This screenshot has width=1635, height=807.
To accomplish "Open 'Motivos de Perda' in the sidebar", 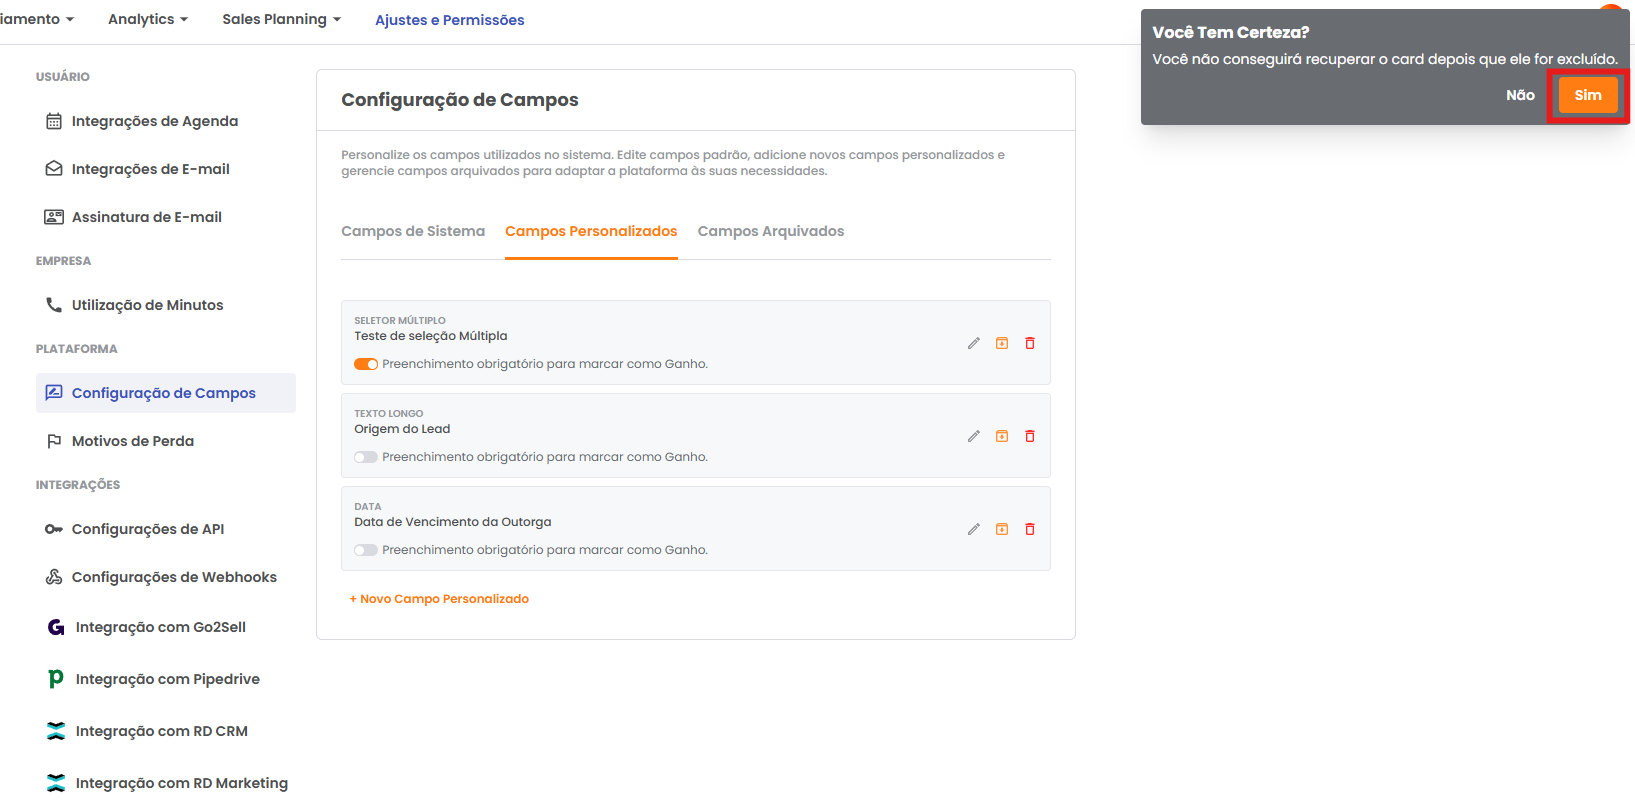I will click(132, 441).
